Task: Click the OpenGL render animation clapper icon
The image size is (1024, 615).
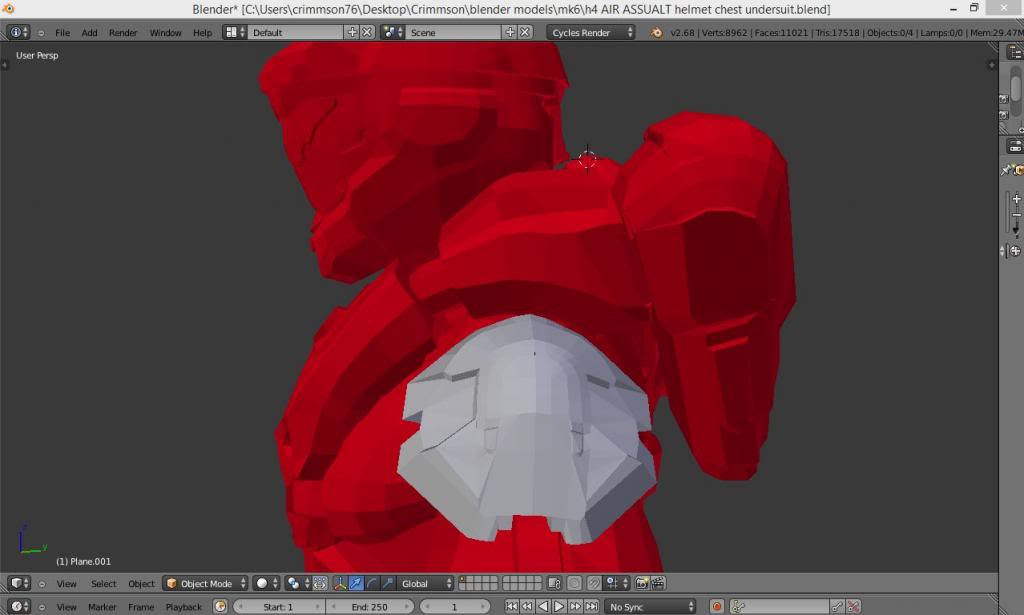Action: pos(659,583)
